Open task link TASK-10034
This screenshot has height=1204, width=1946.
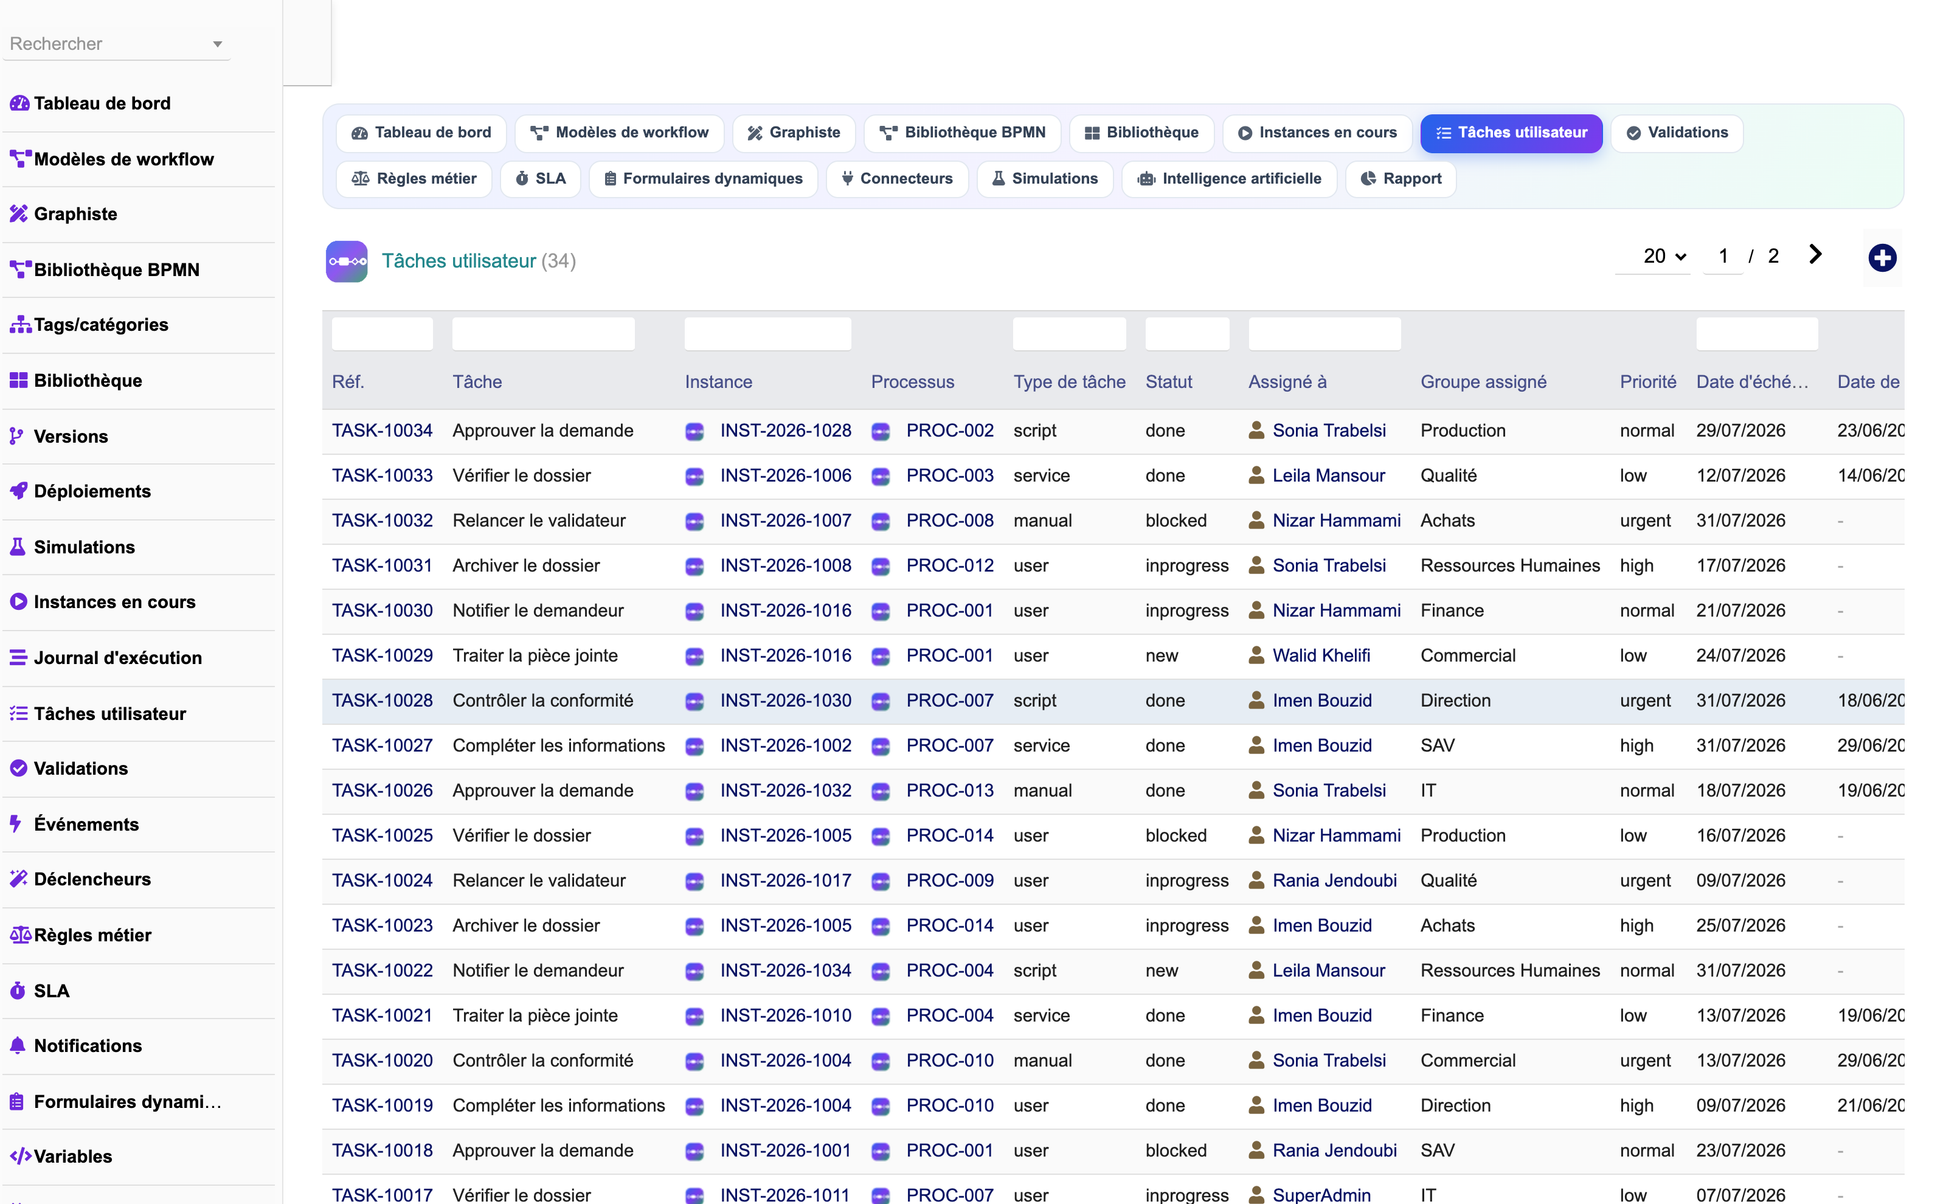(382, 431)
